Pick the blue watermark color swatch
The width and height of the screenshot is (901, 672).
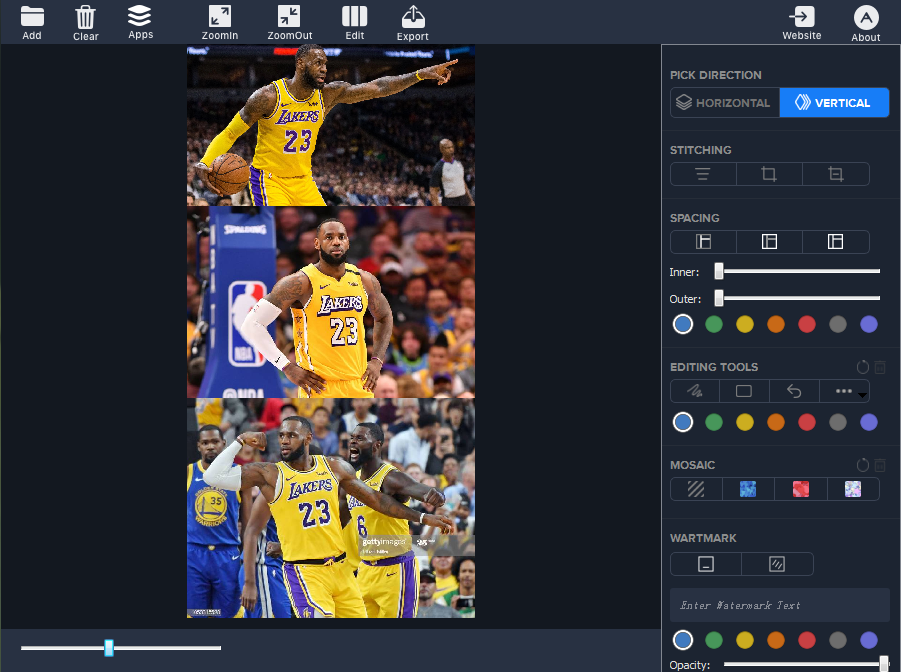(x=683, y=640)
